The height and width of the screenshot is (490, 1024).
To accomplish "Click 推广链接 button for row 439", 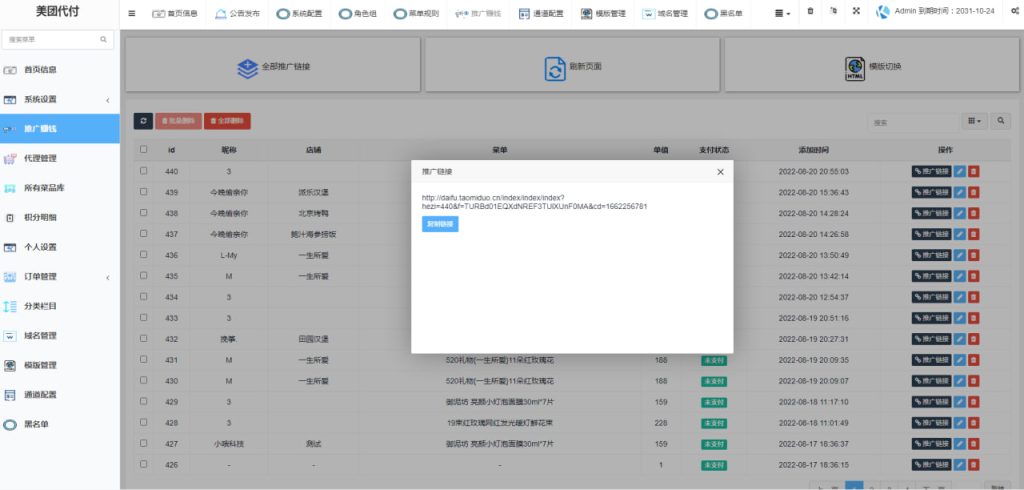I will 932,193.
